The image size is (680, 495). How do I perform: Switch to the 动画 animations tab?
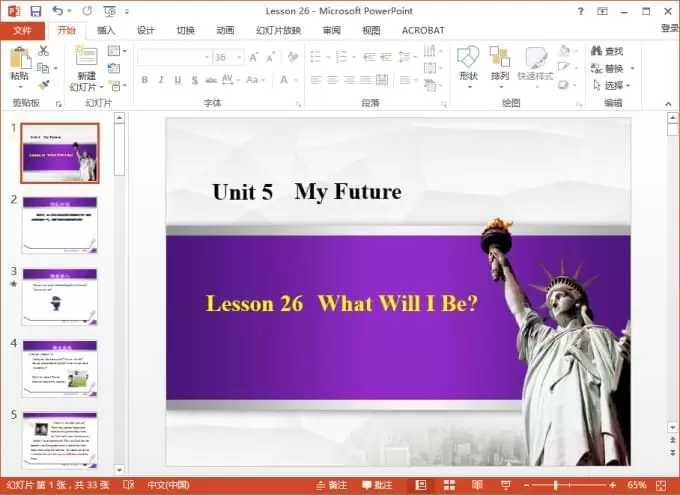pos(225,30)
